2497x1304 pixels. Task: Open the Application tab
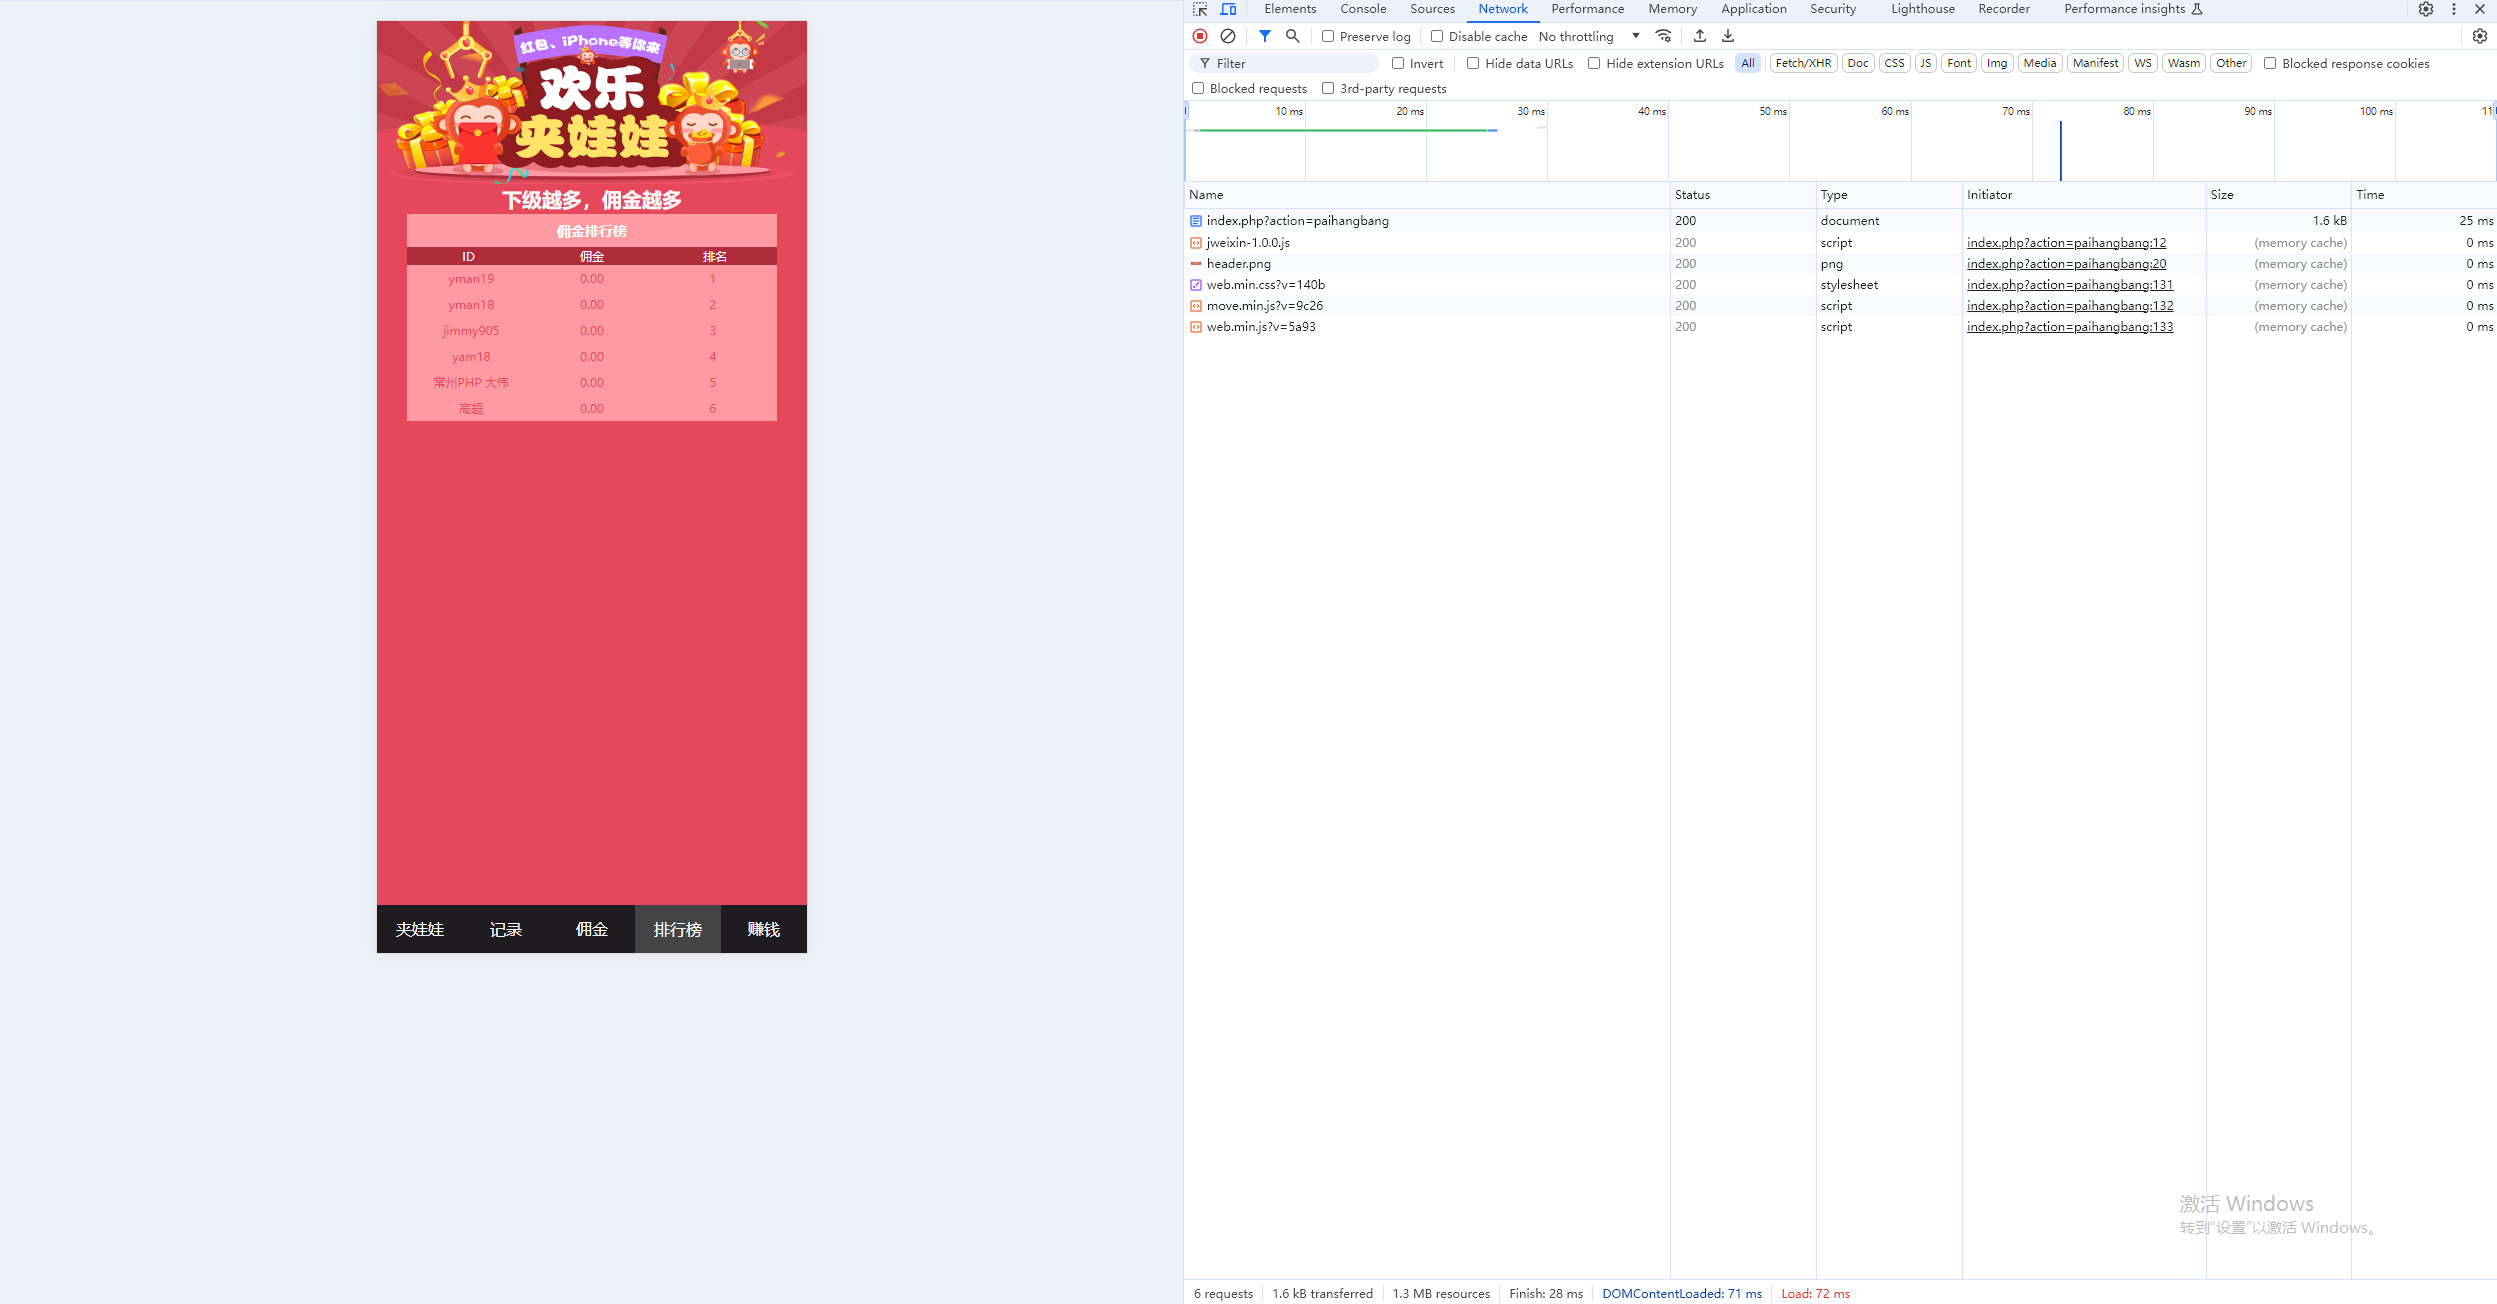coord(1753,9)
